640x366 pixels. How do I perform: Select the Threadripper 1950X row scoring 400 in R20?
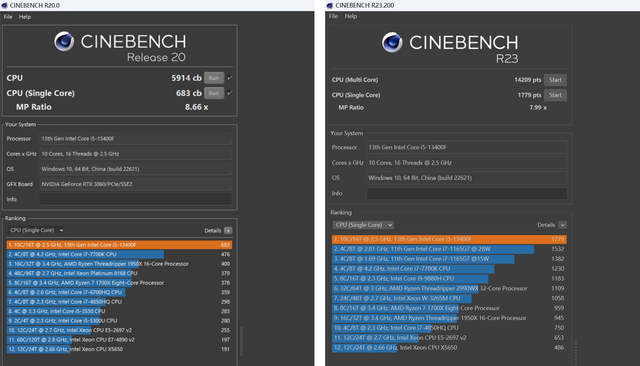[x=119, y=264]
